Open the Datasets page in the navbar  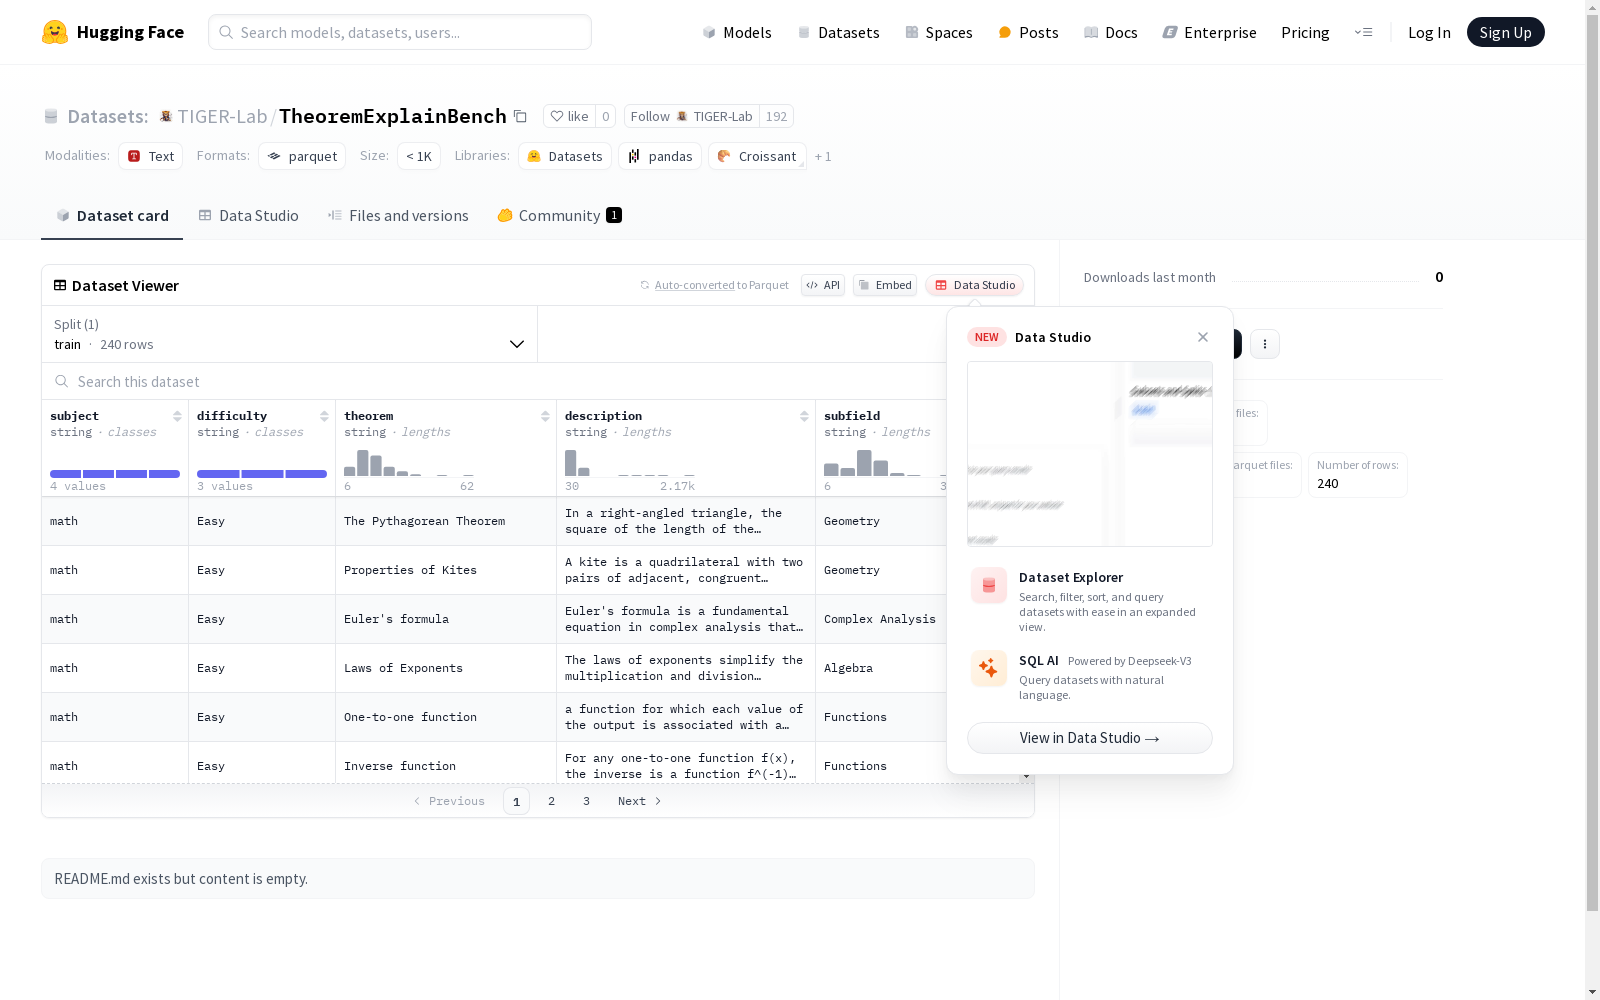838,32
